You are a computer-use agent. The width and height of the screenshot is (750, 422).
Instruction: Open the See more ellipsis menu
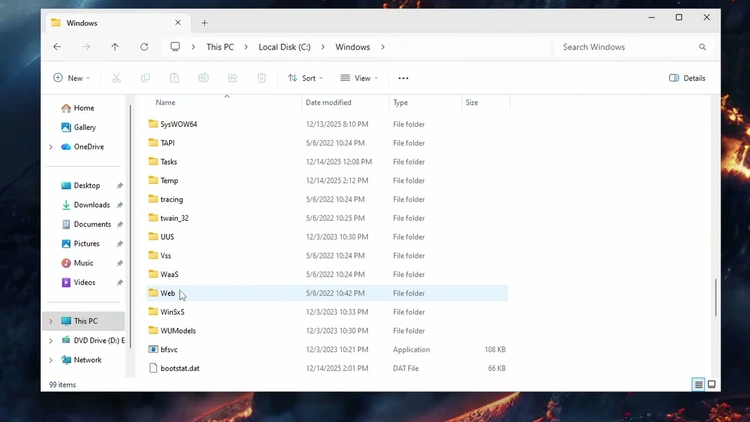(x=403, y=78)
